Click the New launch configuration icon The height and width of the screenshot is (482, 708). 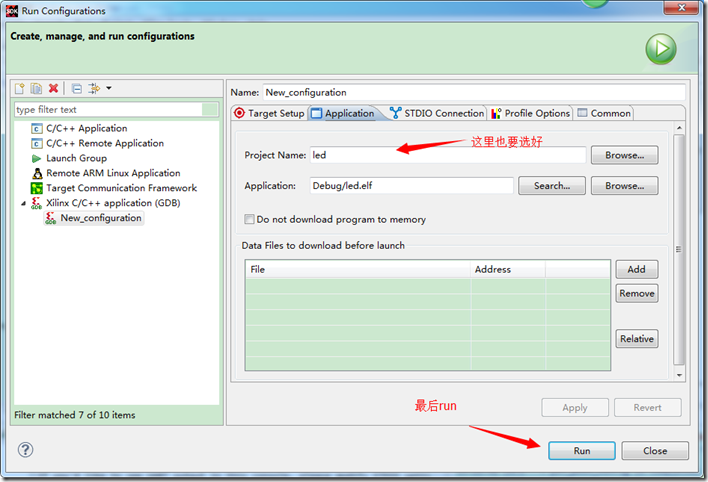pos(19,89)
